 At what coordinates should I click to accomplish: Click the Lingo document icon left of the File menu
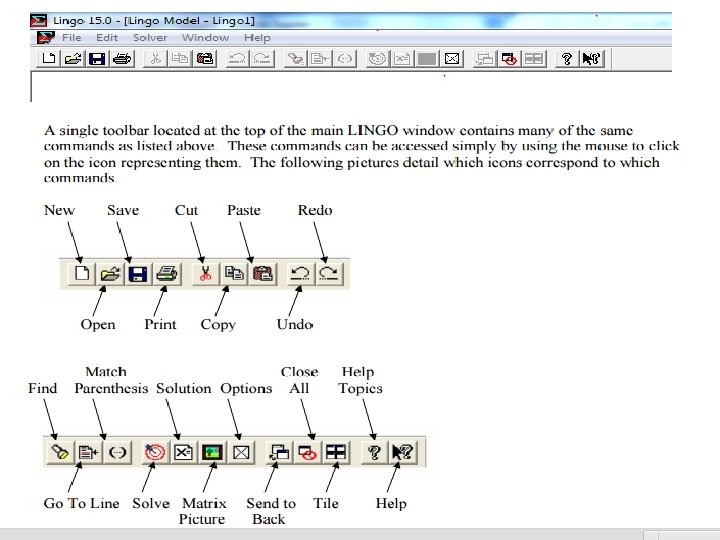pyautogui.click(x=45, y=38)
